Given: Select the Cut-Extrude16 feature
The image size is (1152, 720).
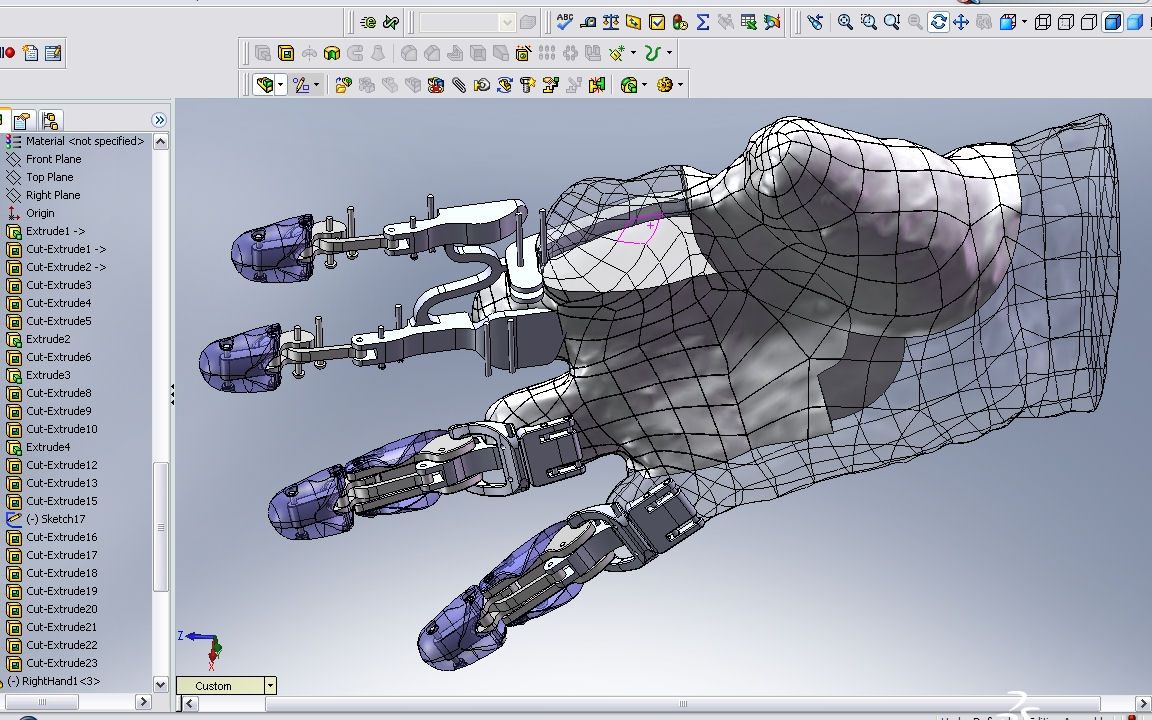Looking at the screenshot, I should click(x=62, y=537).
